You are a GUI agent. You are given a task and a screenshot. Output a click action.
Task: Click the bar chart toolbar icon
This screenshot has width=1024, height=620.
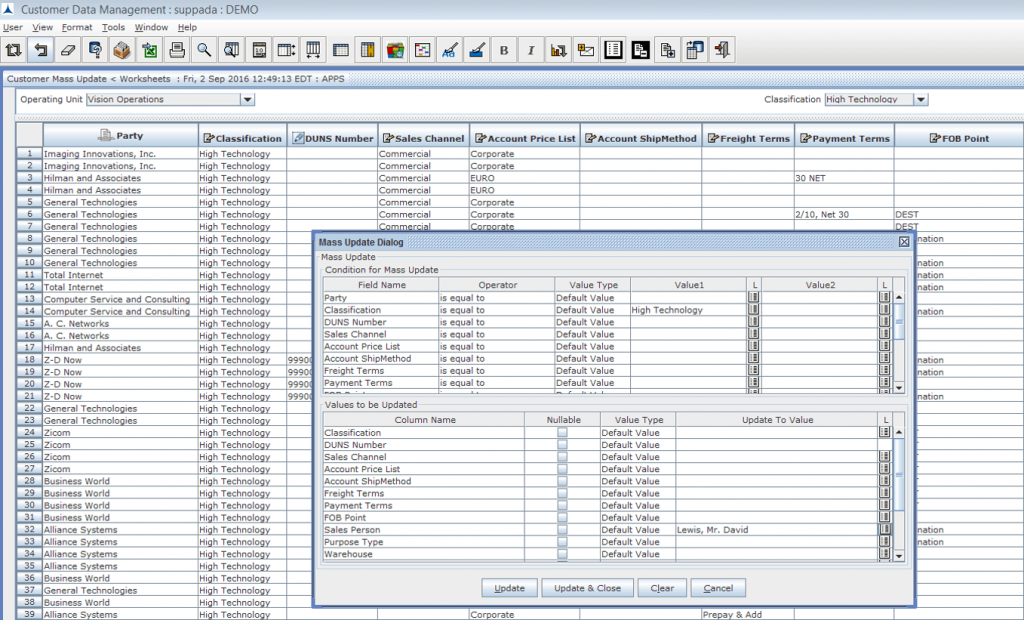(x=558, y=49)
